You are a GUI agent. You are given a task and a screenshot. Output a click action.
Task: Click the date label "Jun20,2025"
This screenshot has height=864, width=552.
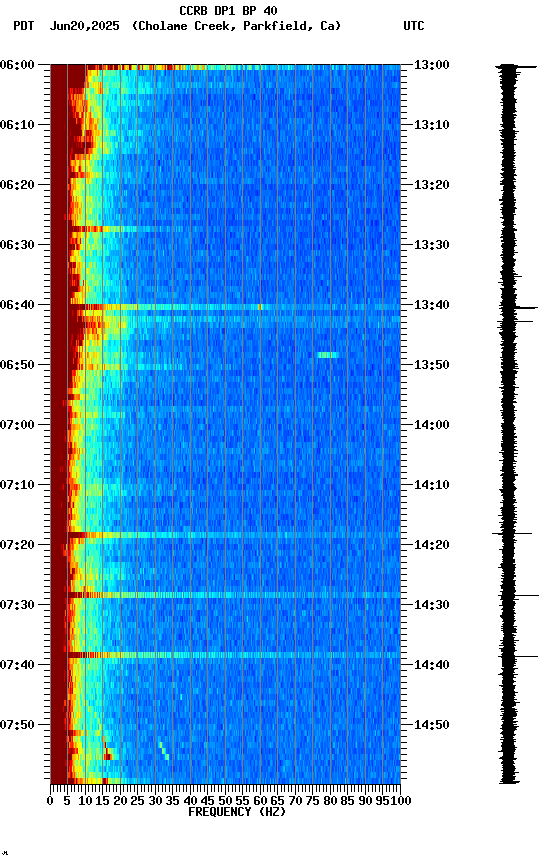(x=84, y=26)
